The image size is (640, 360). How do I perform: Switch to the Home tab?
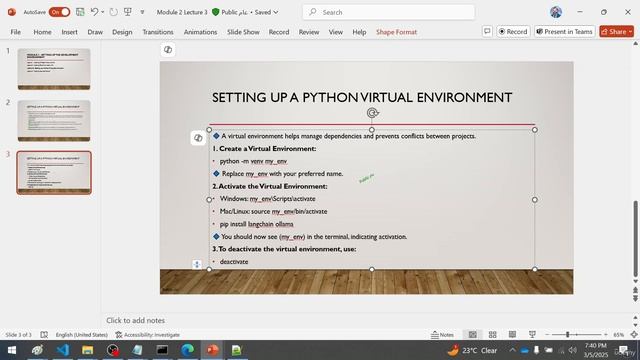pos(42,32)
